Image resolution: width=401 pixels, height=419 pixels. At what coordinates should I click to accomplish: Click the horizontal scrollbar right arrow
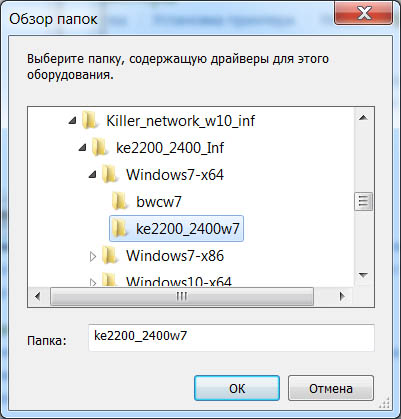coord(342,296)
